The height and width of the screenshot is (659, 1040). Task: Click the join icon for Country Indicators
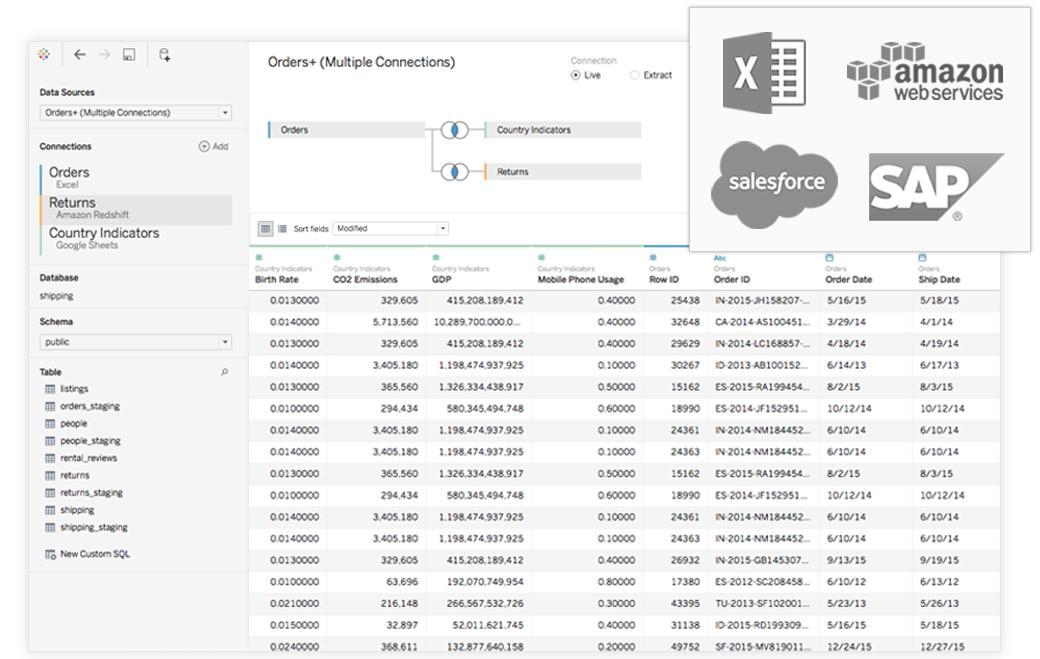coord(454,130)
